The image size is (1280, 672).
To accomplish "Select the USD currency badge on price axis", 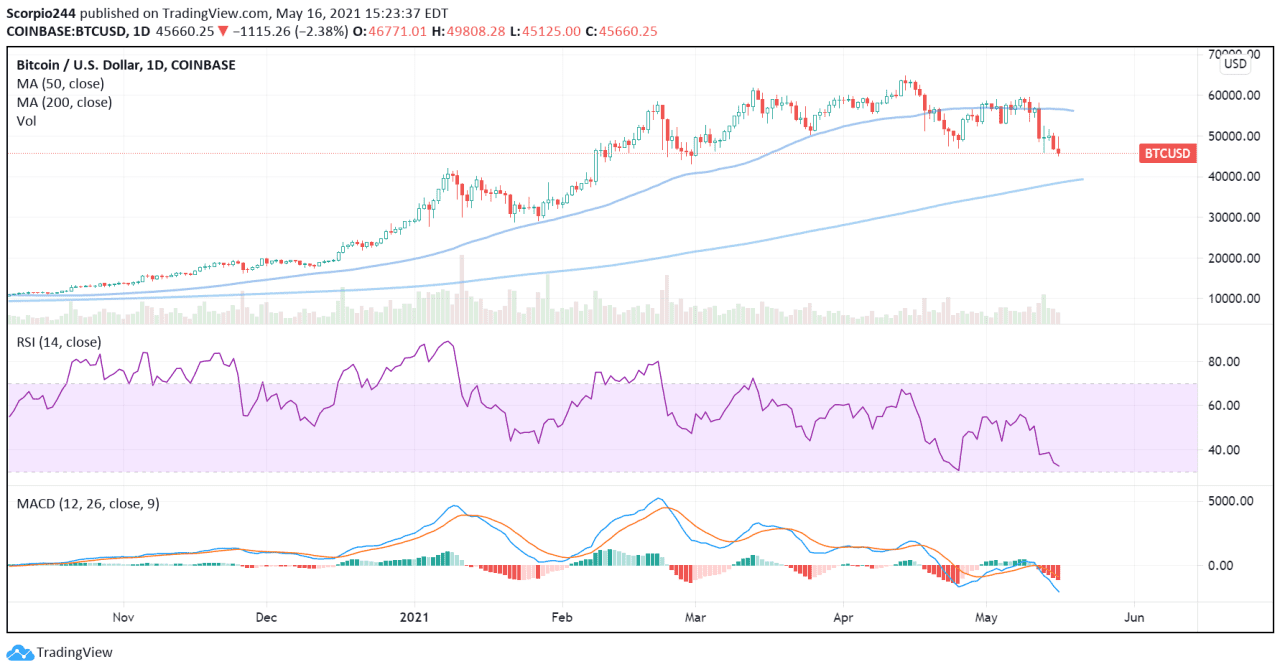I will tap(1236, 63).
